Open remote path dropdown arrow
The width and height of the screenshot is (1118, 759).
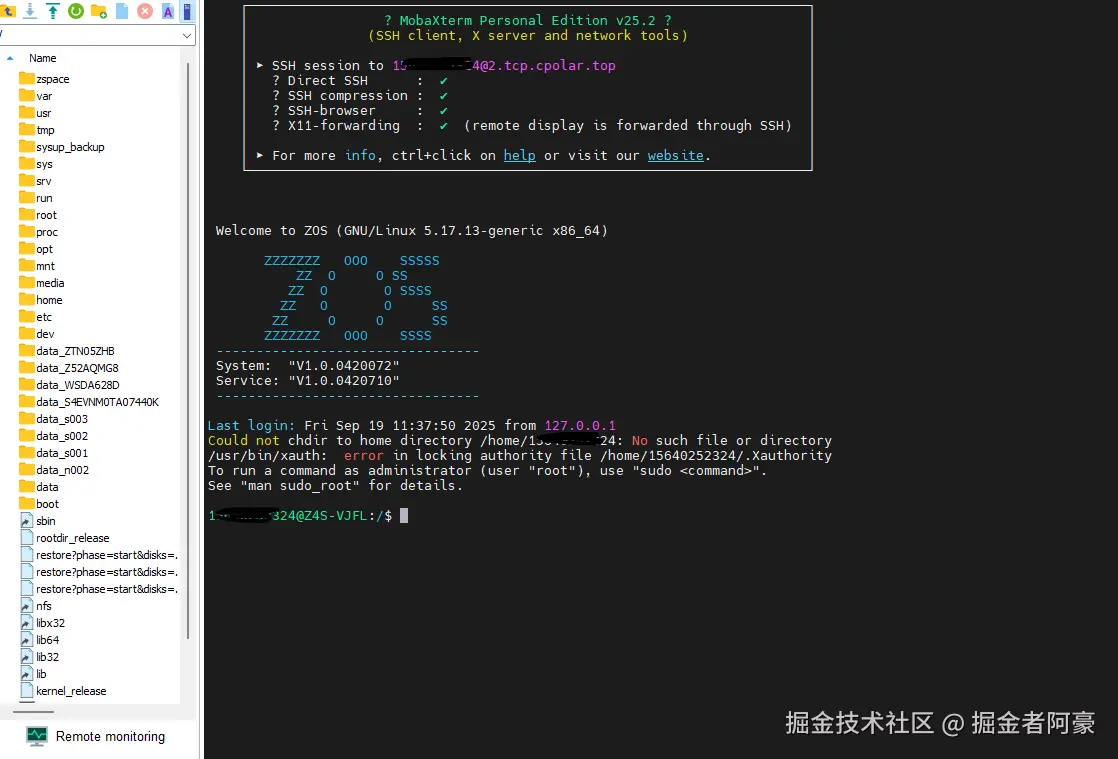pyautogui.click(x=187, y=35)
